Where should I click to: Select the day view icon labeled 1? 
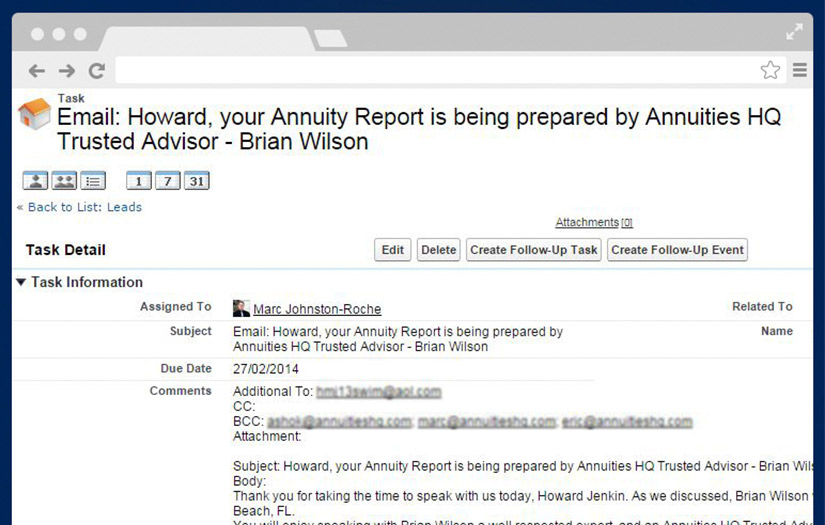click(x=139, y=181)
